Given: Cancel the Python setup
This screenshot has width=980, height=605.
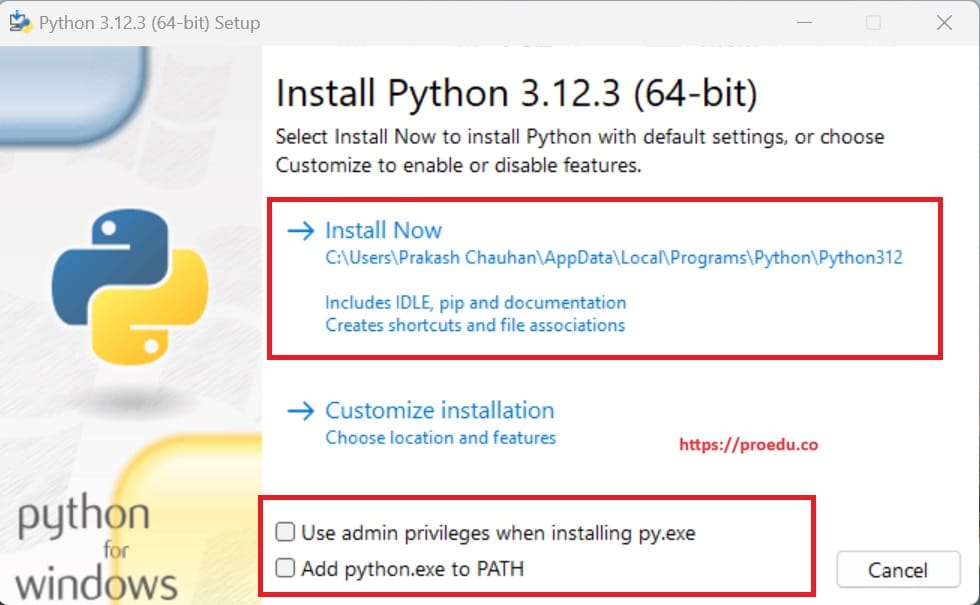Looking at the screenshot, I should [898, 569].
